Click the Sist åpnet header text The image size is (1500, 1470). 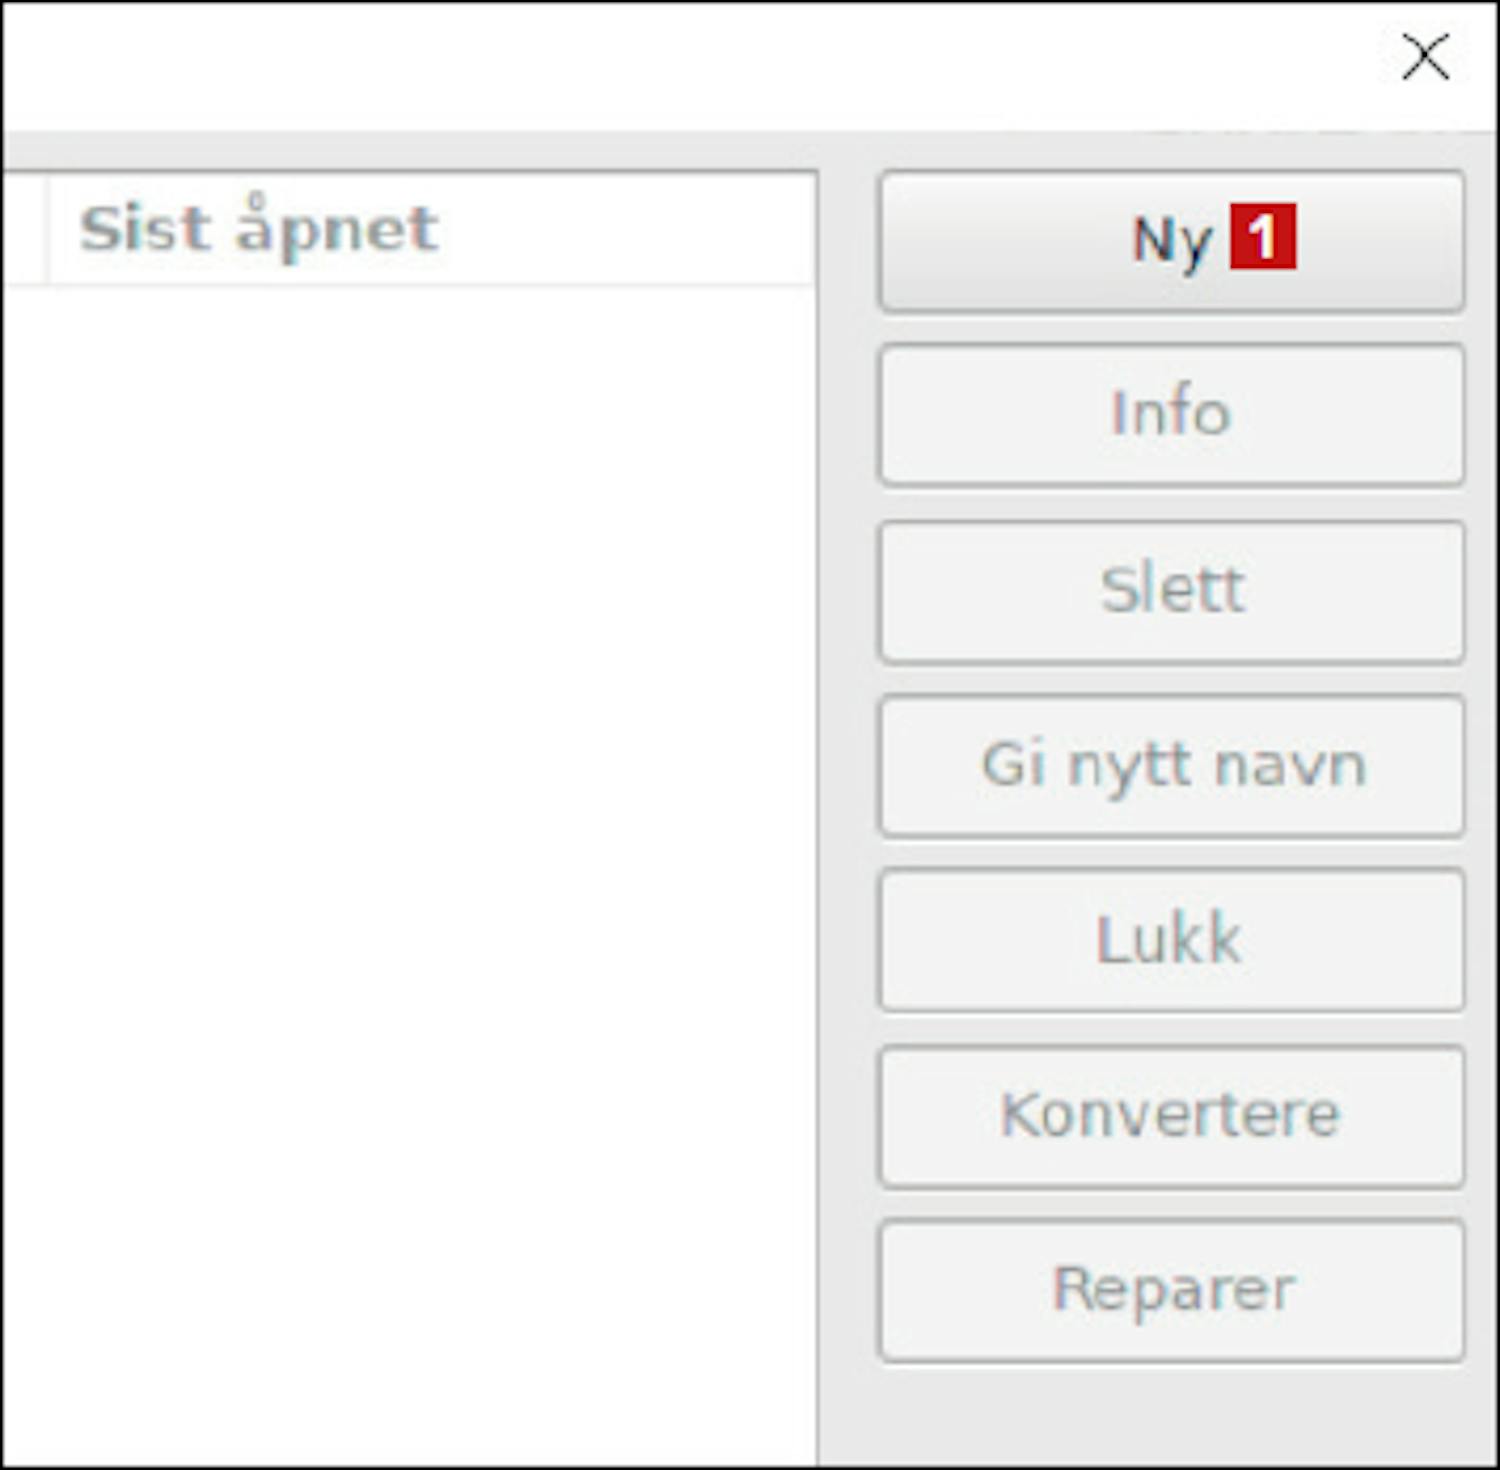tap(259, 229)
